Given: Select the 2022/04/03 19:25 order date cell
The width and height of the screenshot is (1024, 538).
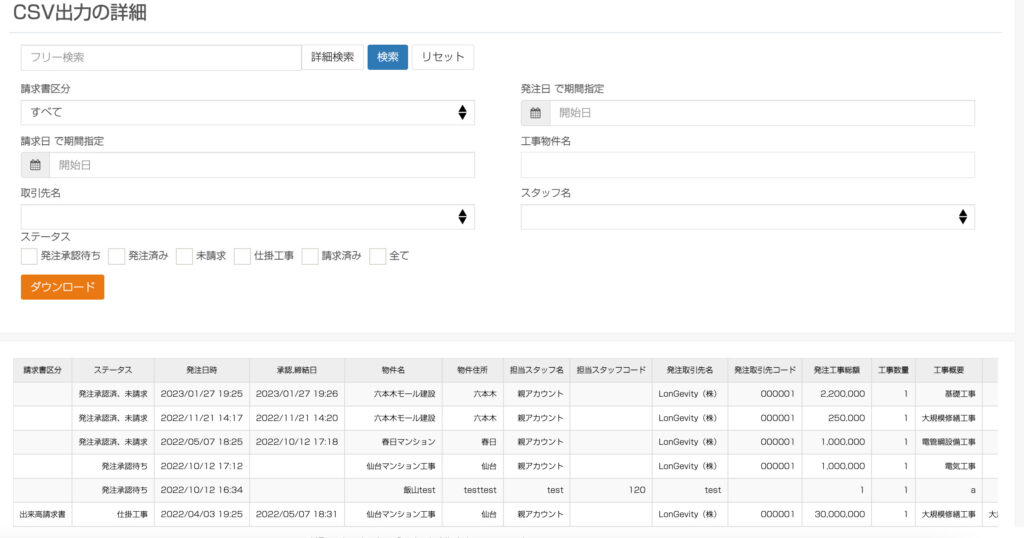Looking at the screenshot, I should tap(202, 514).
